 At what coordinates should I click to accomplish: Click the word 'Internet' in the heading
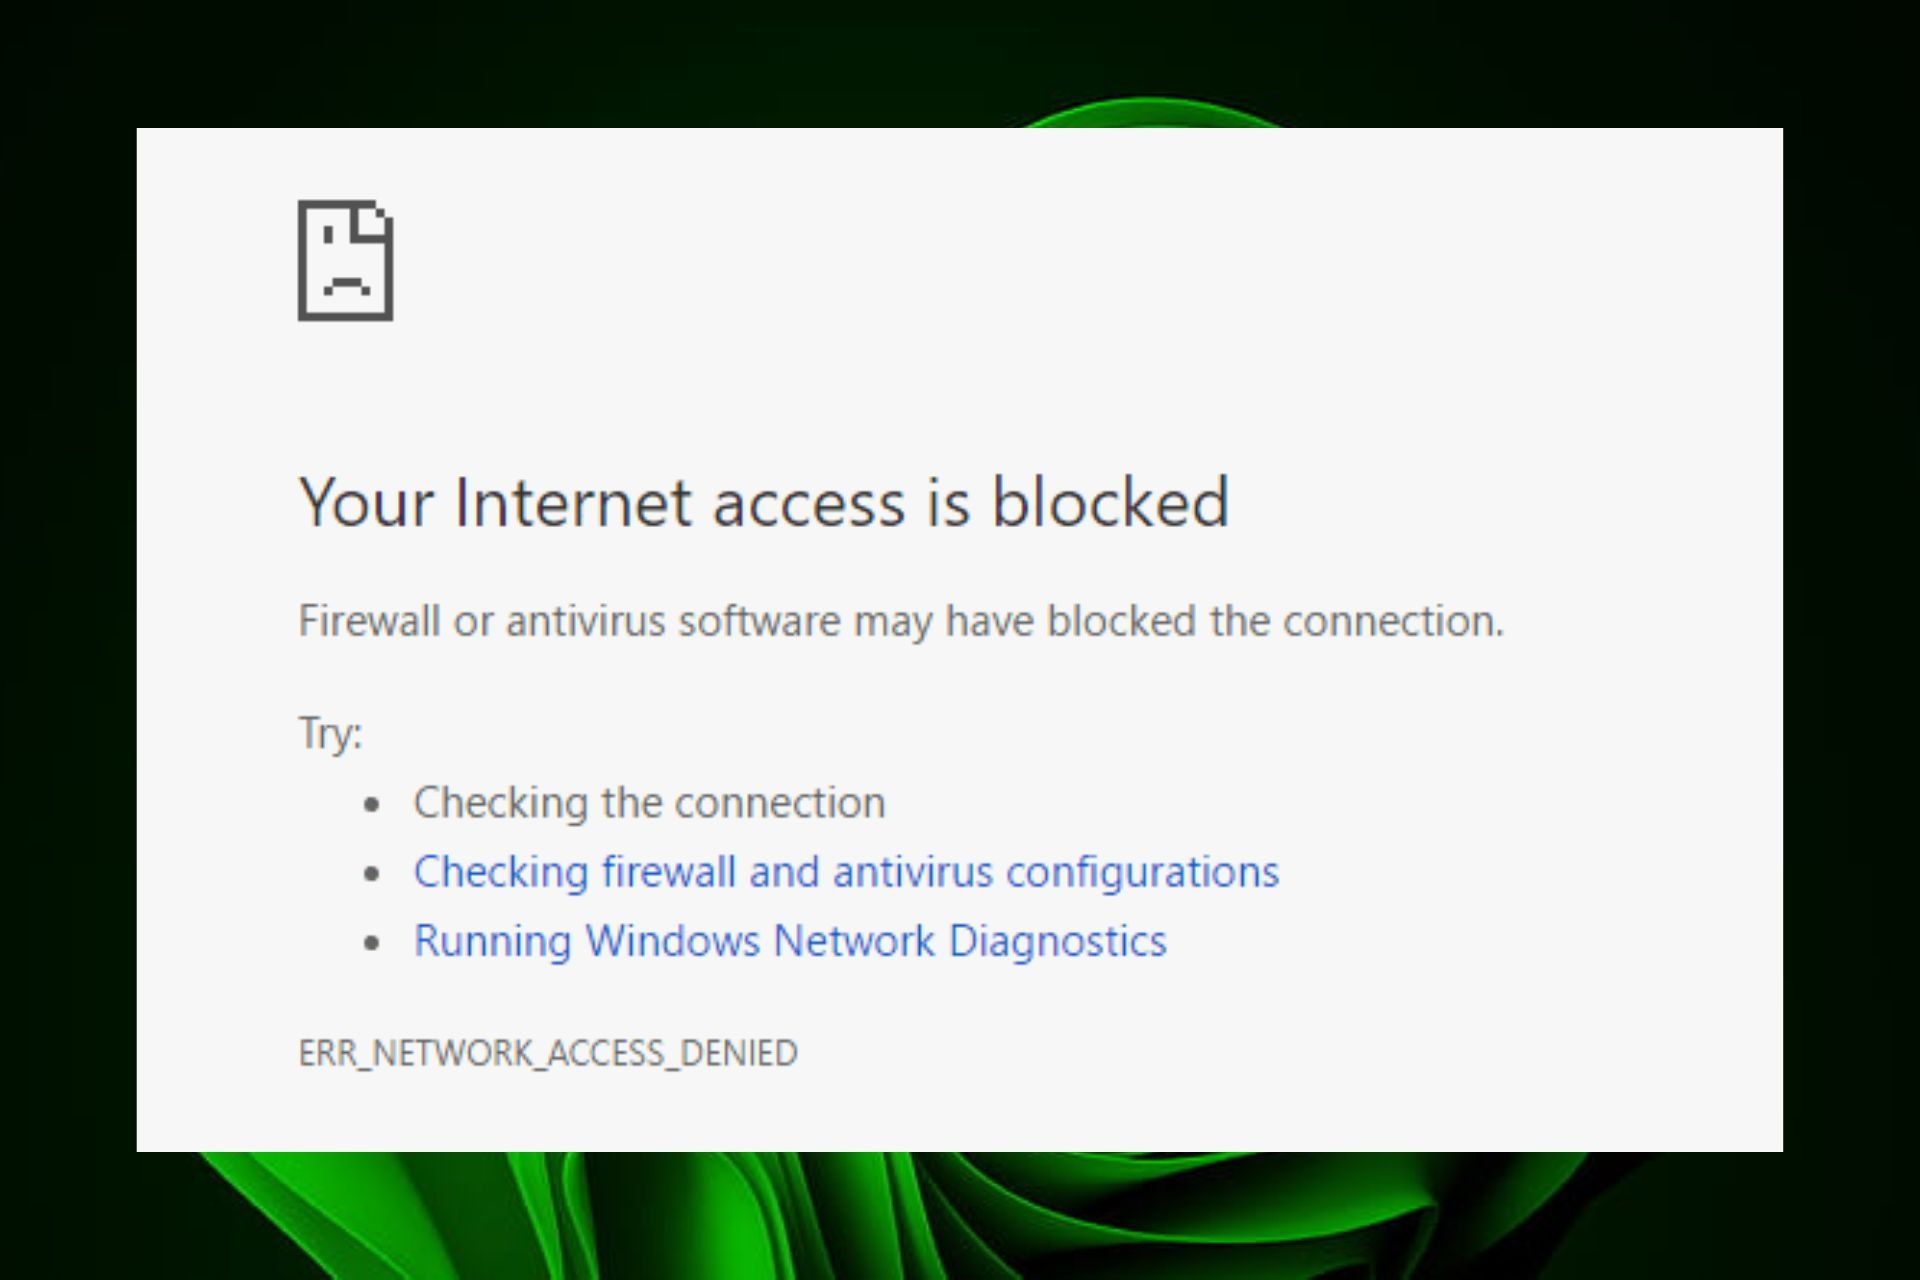[x=572, y=502]
